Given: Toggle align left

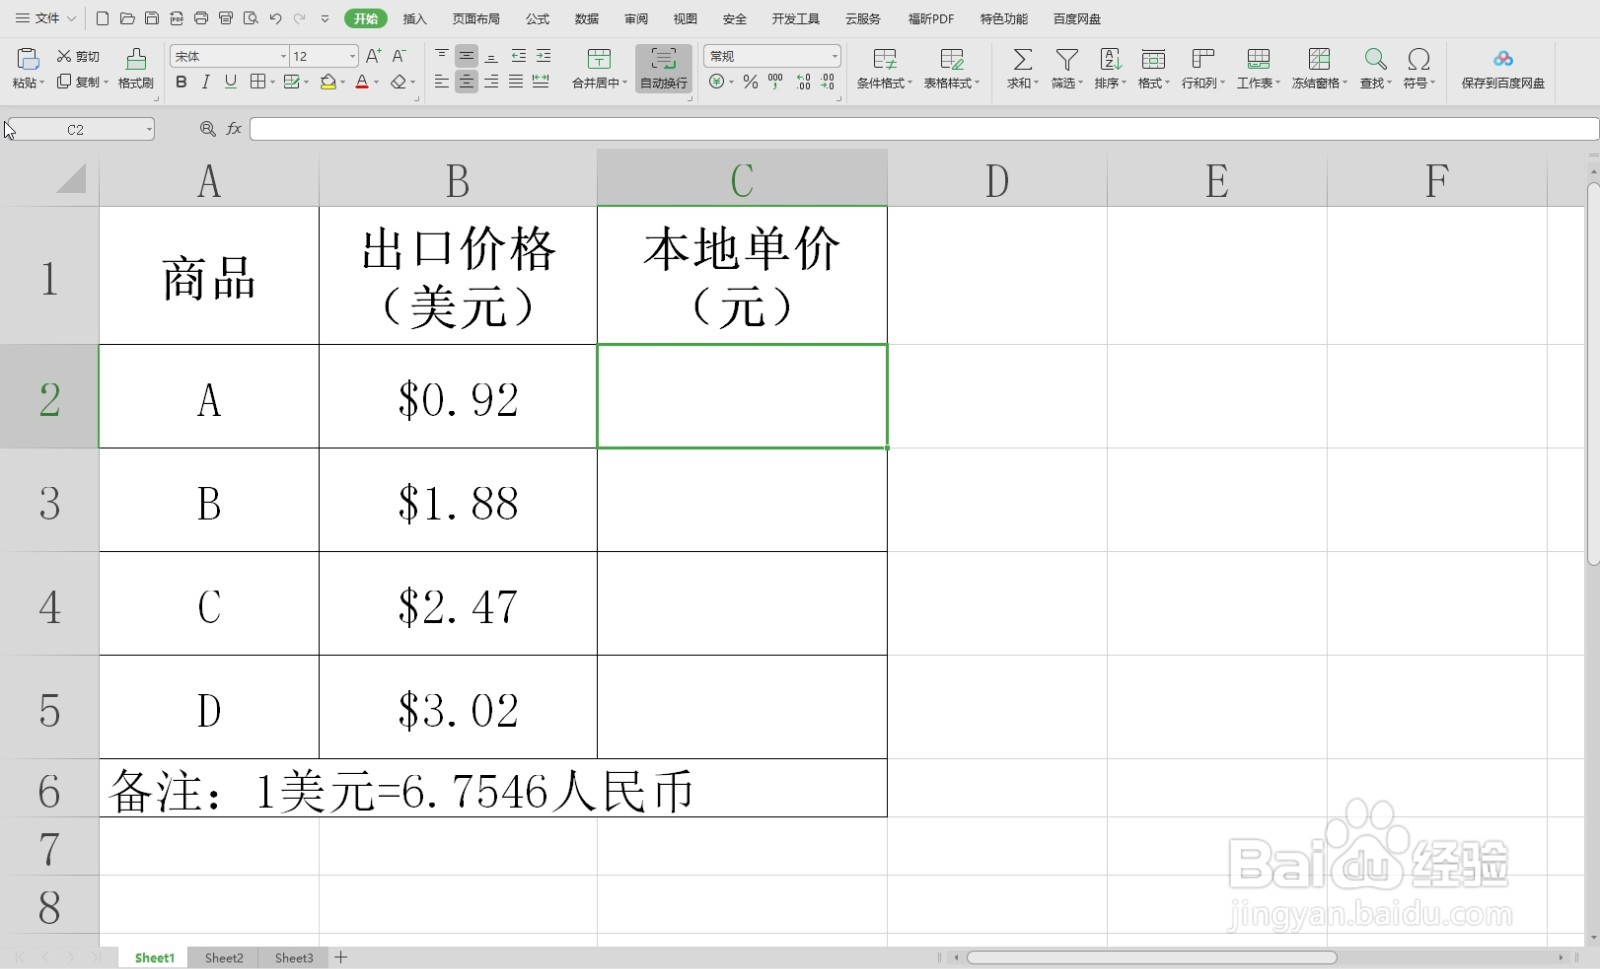Looking at the screenshot, I should point(441,82).
